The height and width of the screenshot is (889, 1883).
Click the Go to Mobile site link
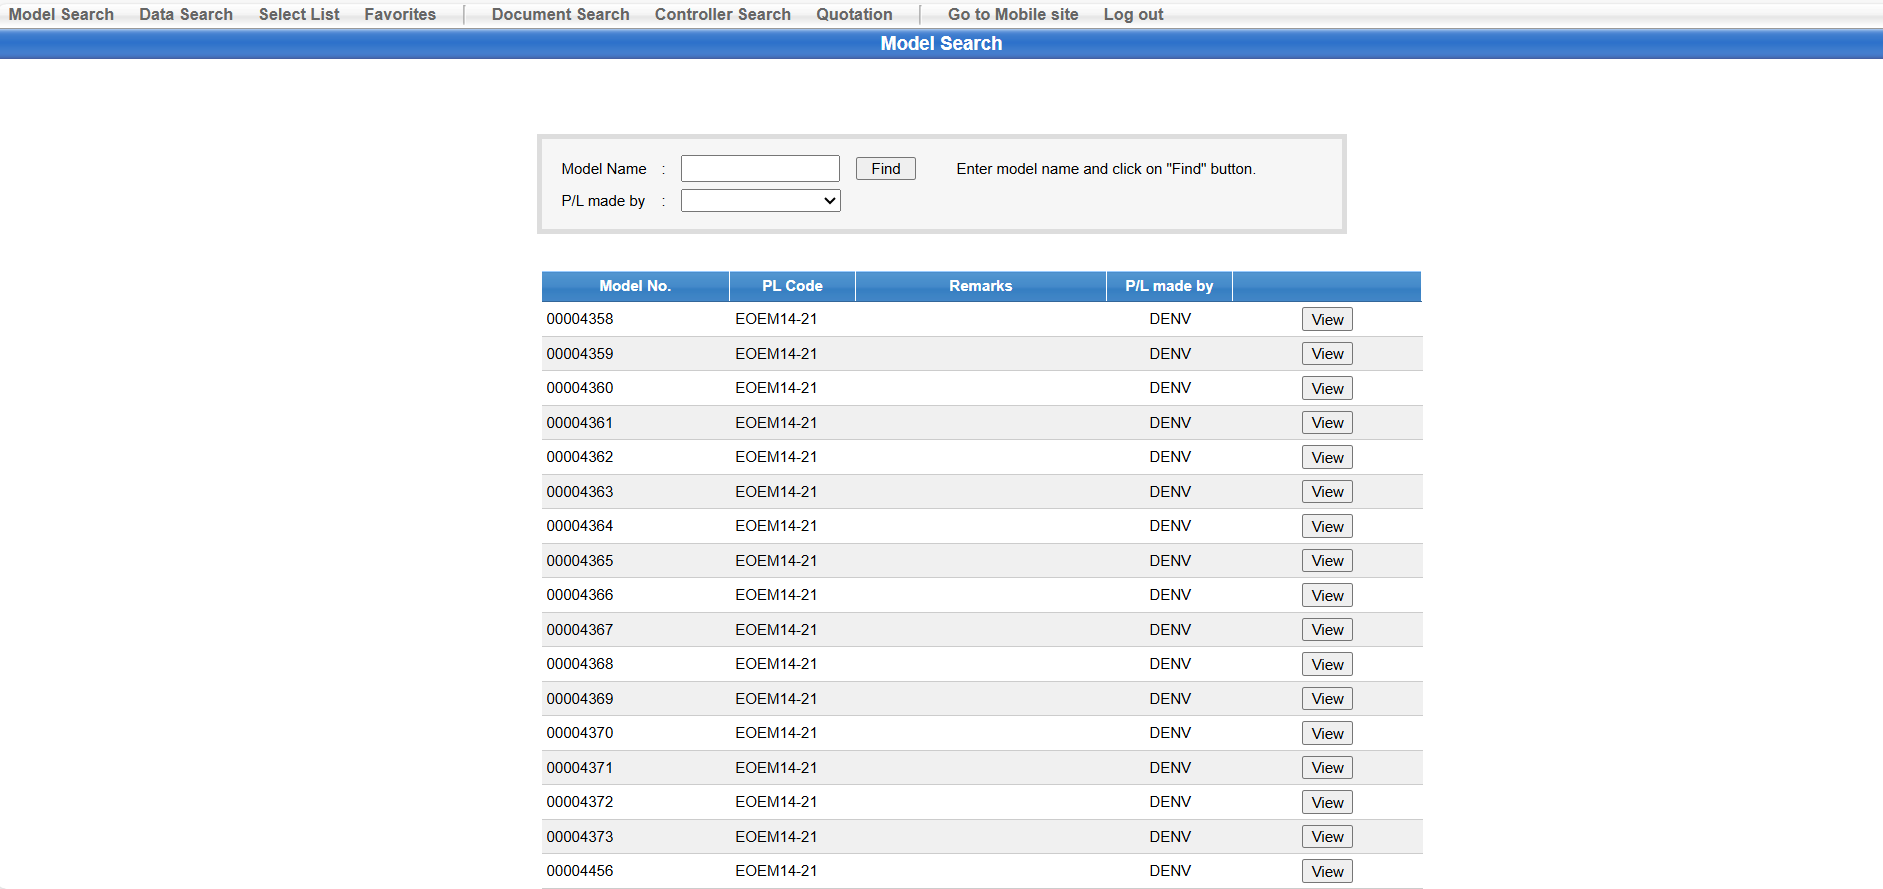[x=1013, y=14]
